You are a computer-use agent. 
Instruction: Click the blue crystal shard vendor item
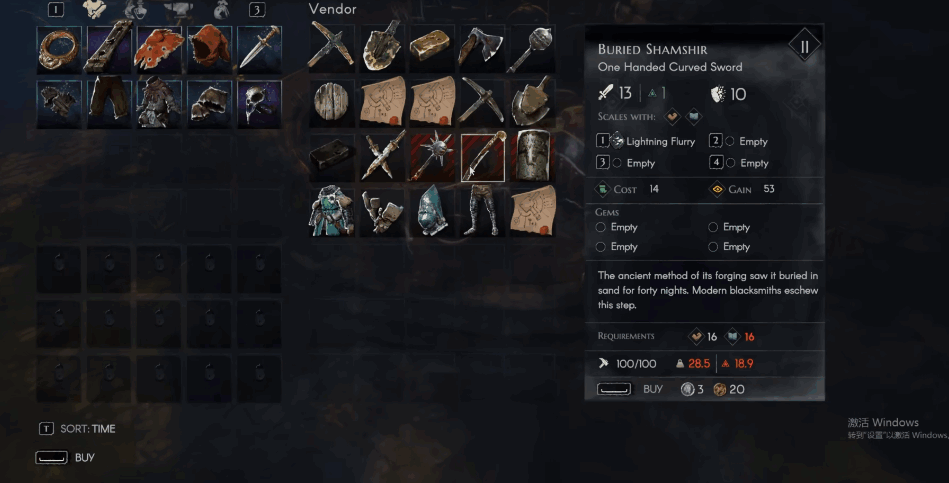click(x=432, y=211)
